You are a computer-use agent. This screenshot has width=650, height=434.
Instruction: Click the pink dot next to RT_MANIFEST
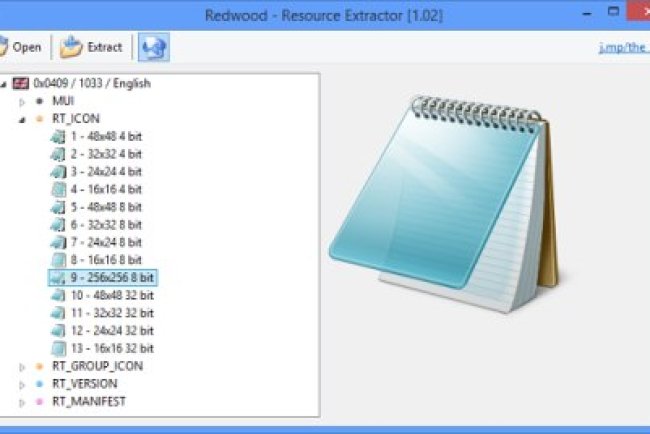click(x=40, y=401)
